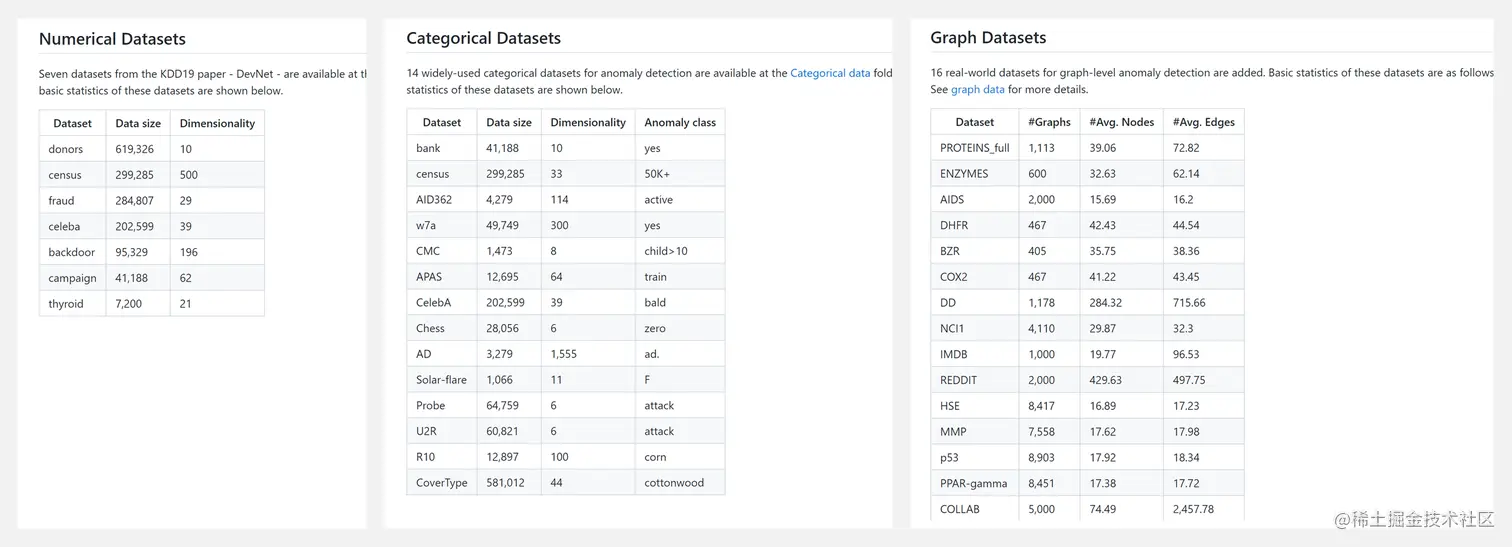This screenshot has width=1512, height=547.
Task: Select the PPAR-gamma row name
Action: (973, 483)
